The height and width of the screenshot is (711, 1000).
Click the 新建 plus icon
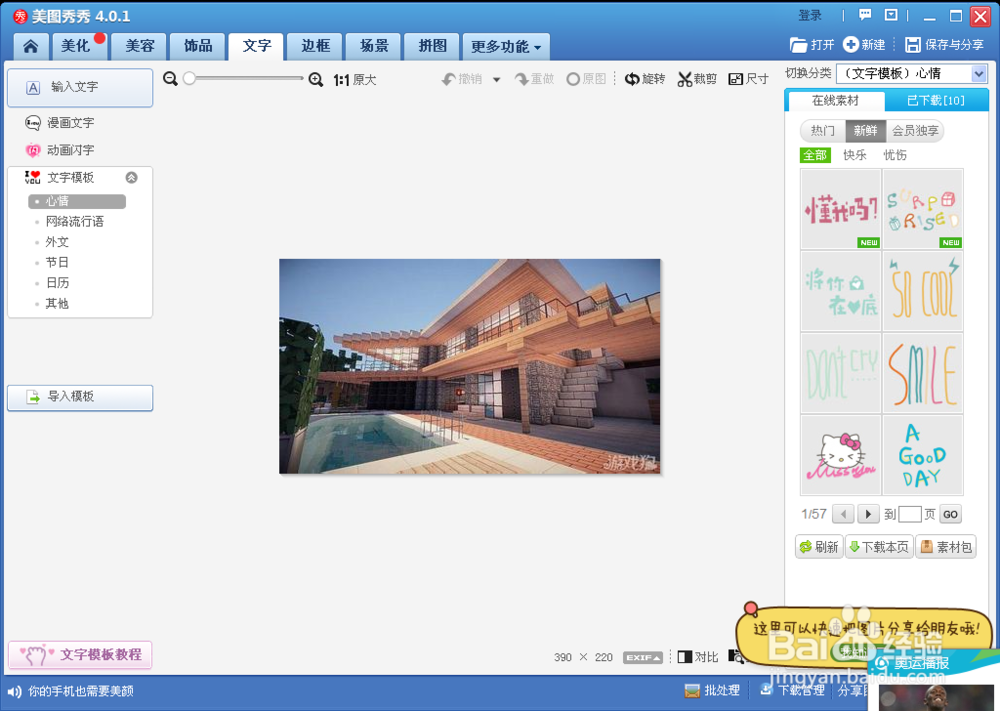click(x=851, y=44)
